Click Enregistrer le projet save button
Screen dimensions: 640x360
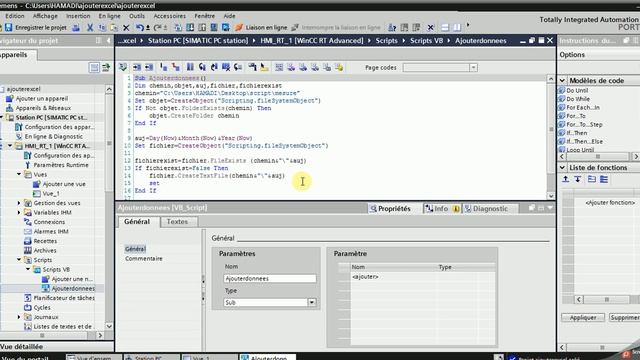pyautogui.click(x=35, y=27)
